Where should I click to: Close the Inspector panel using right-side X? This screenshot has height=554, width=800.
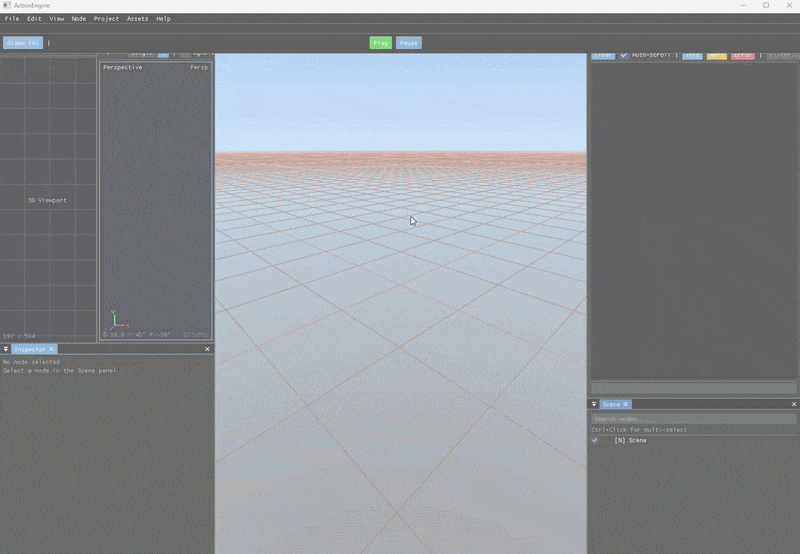[x=207, y=349]
